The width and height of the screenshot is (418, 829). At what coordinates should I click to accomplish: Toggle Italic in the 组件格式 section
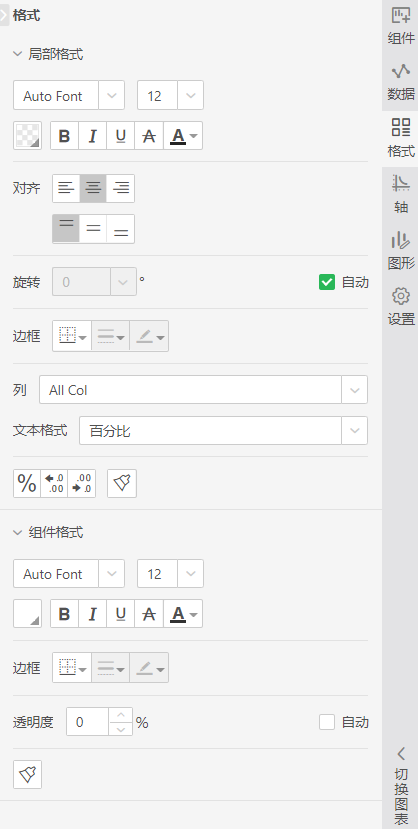coord(92,614)
